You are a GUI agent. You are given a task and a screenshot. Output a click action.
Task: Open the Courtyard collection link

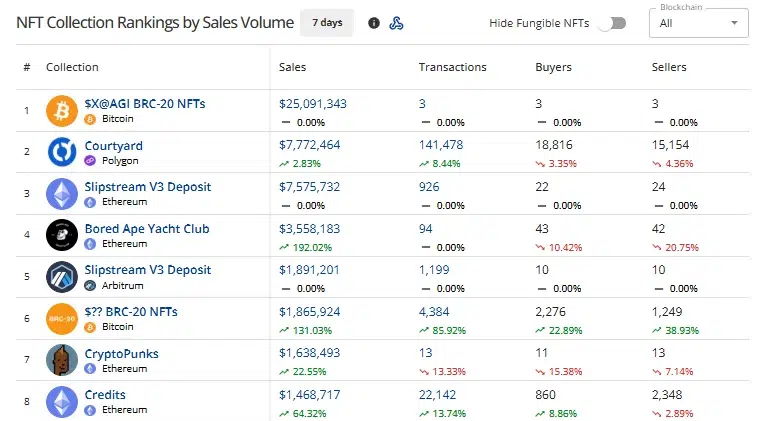pos(114,146)
